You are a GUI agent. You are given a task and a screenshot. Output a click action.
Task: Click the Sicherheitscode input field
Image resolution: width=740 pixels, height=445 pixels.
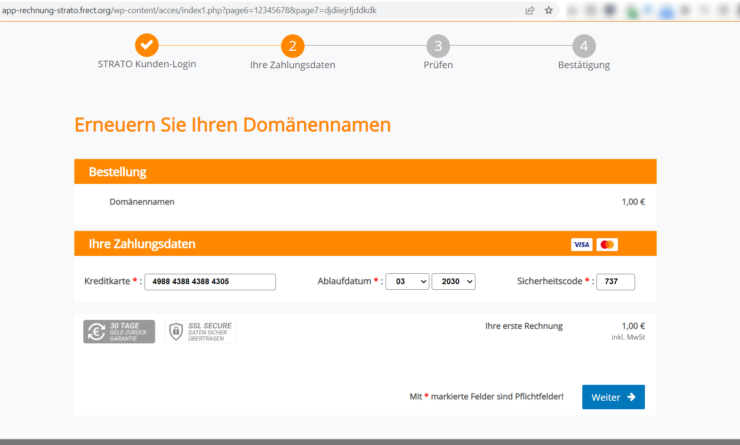coord(615,282)
